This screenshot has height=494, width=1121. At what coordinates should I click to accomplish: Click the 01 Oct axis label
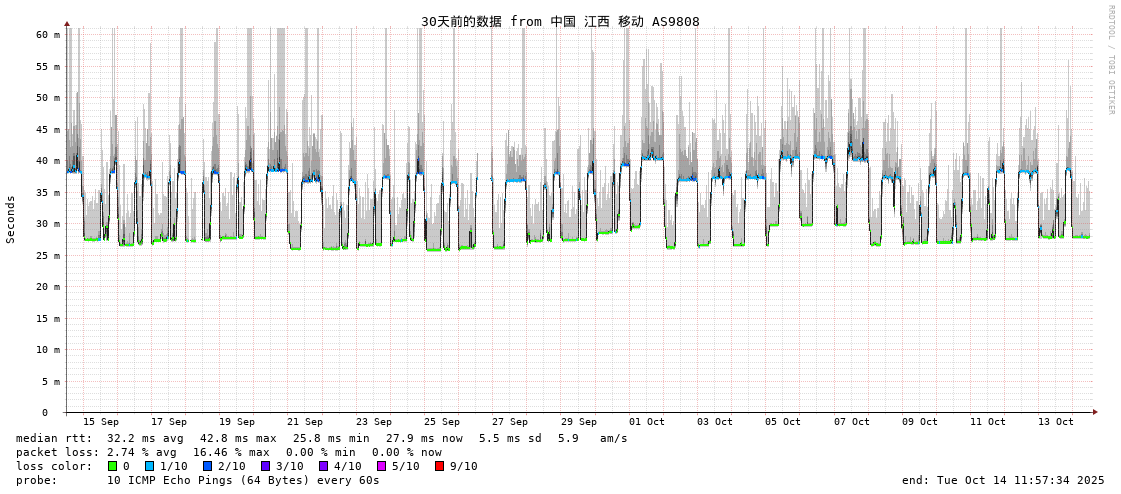pos(647,422)
